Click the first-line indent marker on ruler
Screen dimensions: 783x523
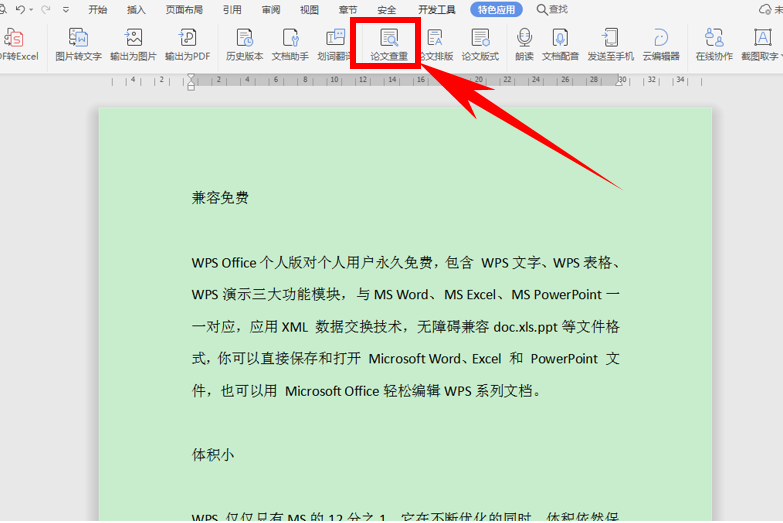pyautogui.click(x=191, y=77)
